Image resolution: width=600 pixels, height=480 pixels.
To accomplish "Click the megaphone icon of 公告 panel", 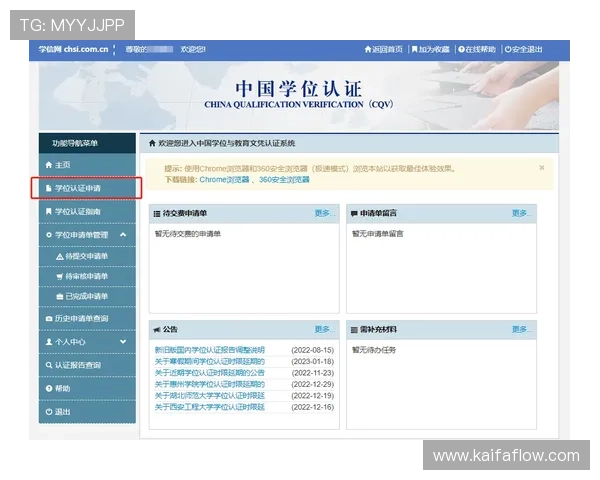I will click(x=157, y=330).
